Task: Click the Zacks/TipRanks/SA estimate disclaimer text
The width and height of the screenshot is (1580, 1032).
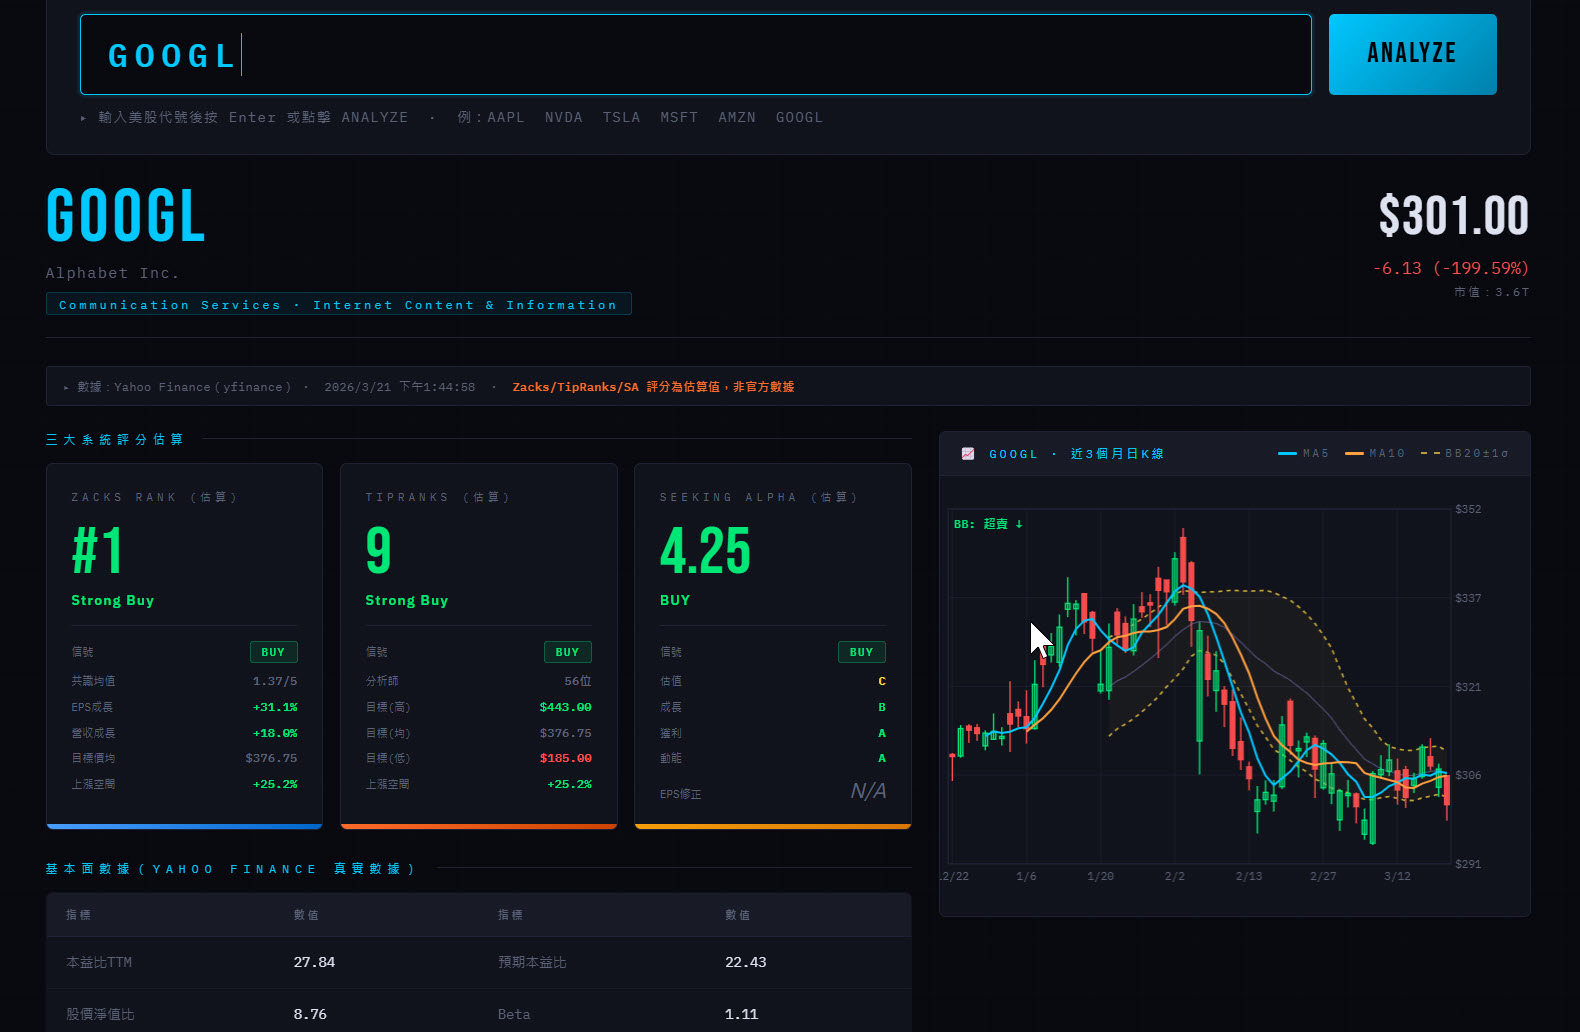Action: 653,387
